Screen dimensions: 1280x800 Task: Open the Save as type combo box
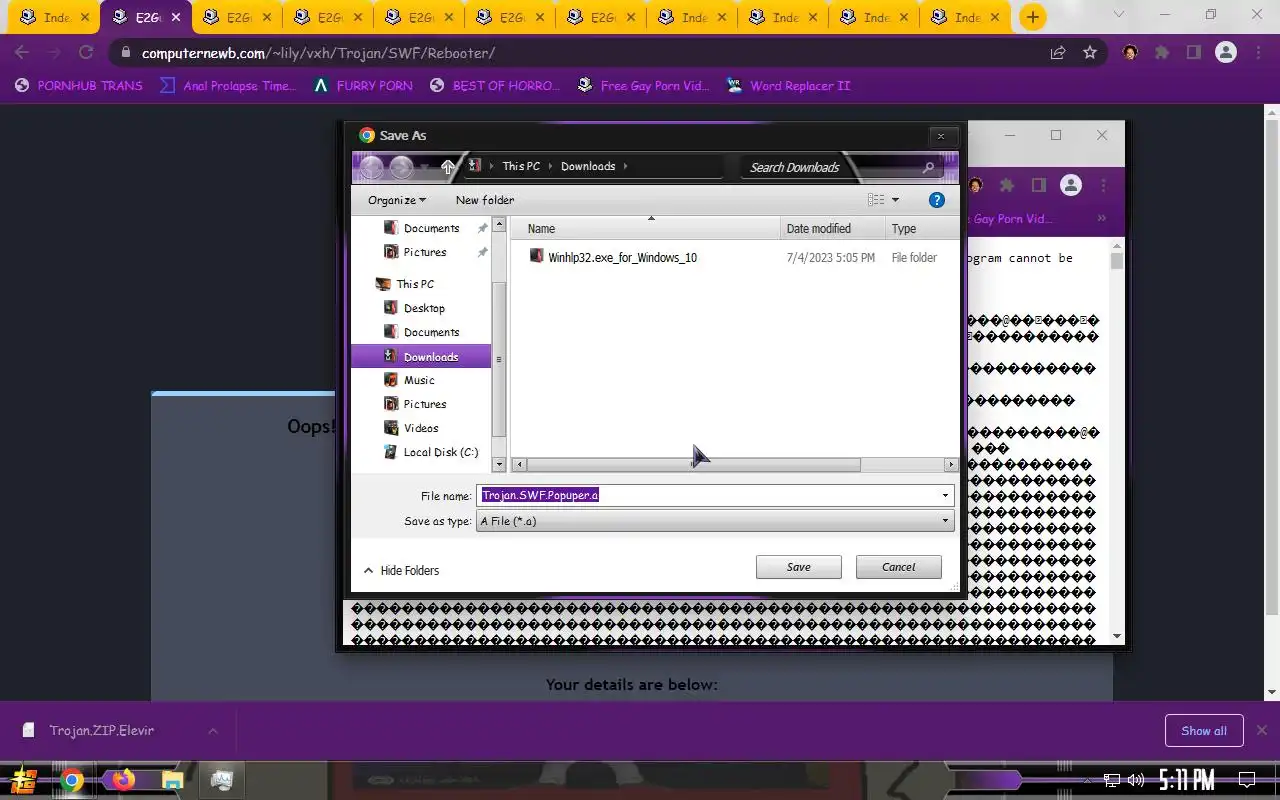[715, 521]
